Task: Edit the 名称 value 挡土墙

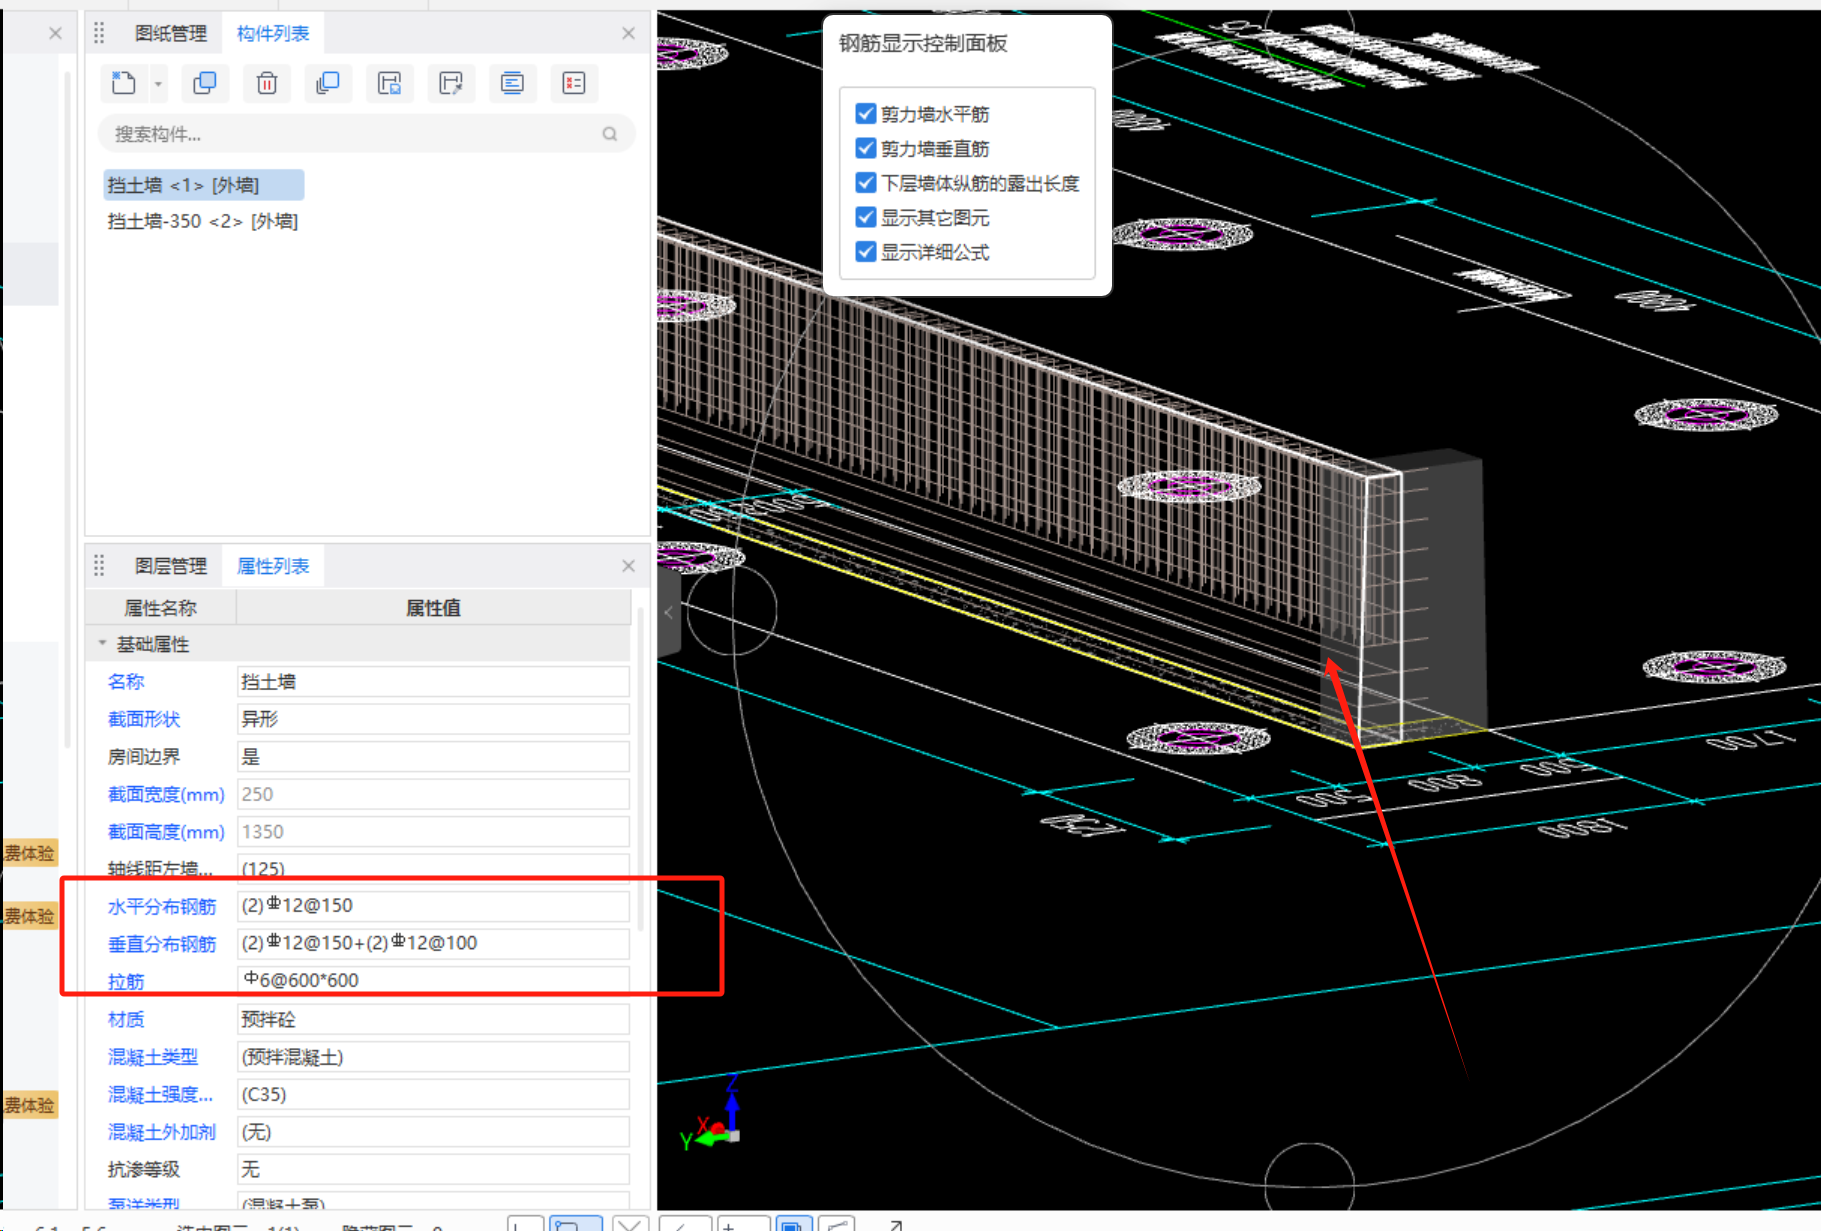Action: coord(433,682)
